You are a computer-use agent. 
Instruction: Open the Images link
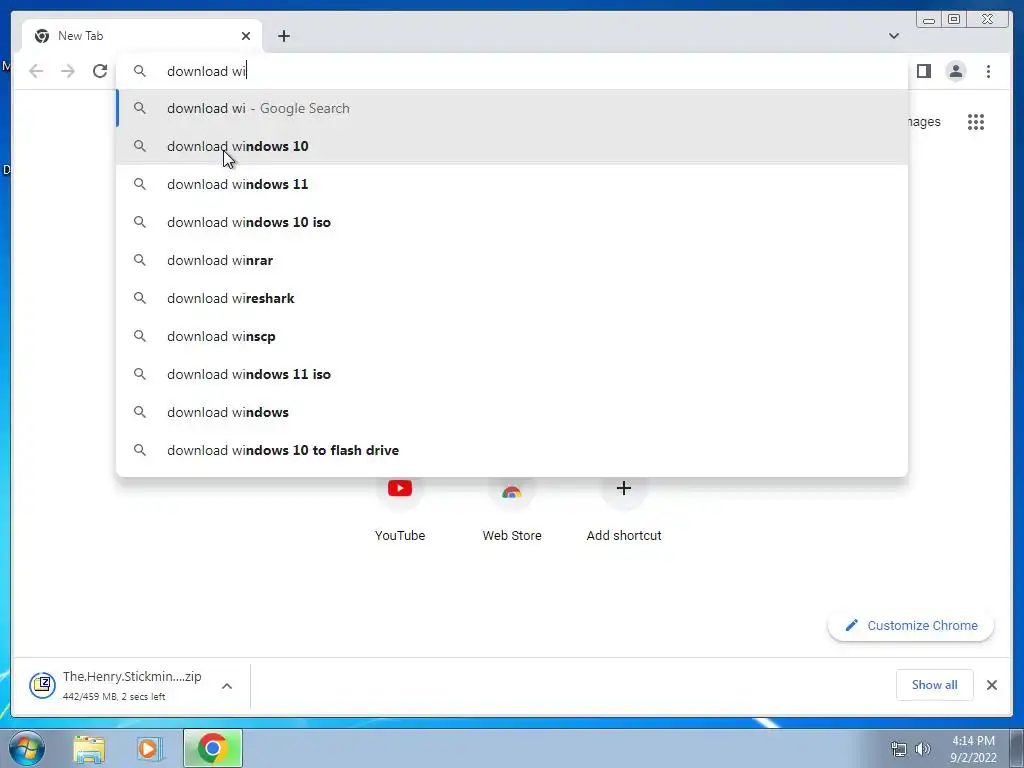(x=924, y=121)
